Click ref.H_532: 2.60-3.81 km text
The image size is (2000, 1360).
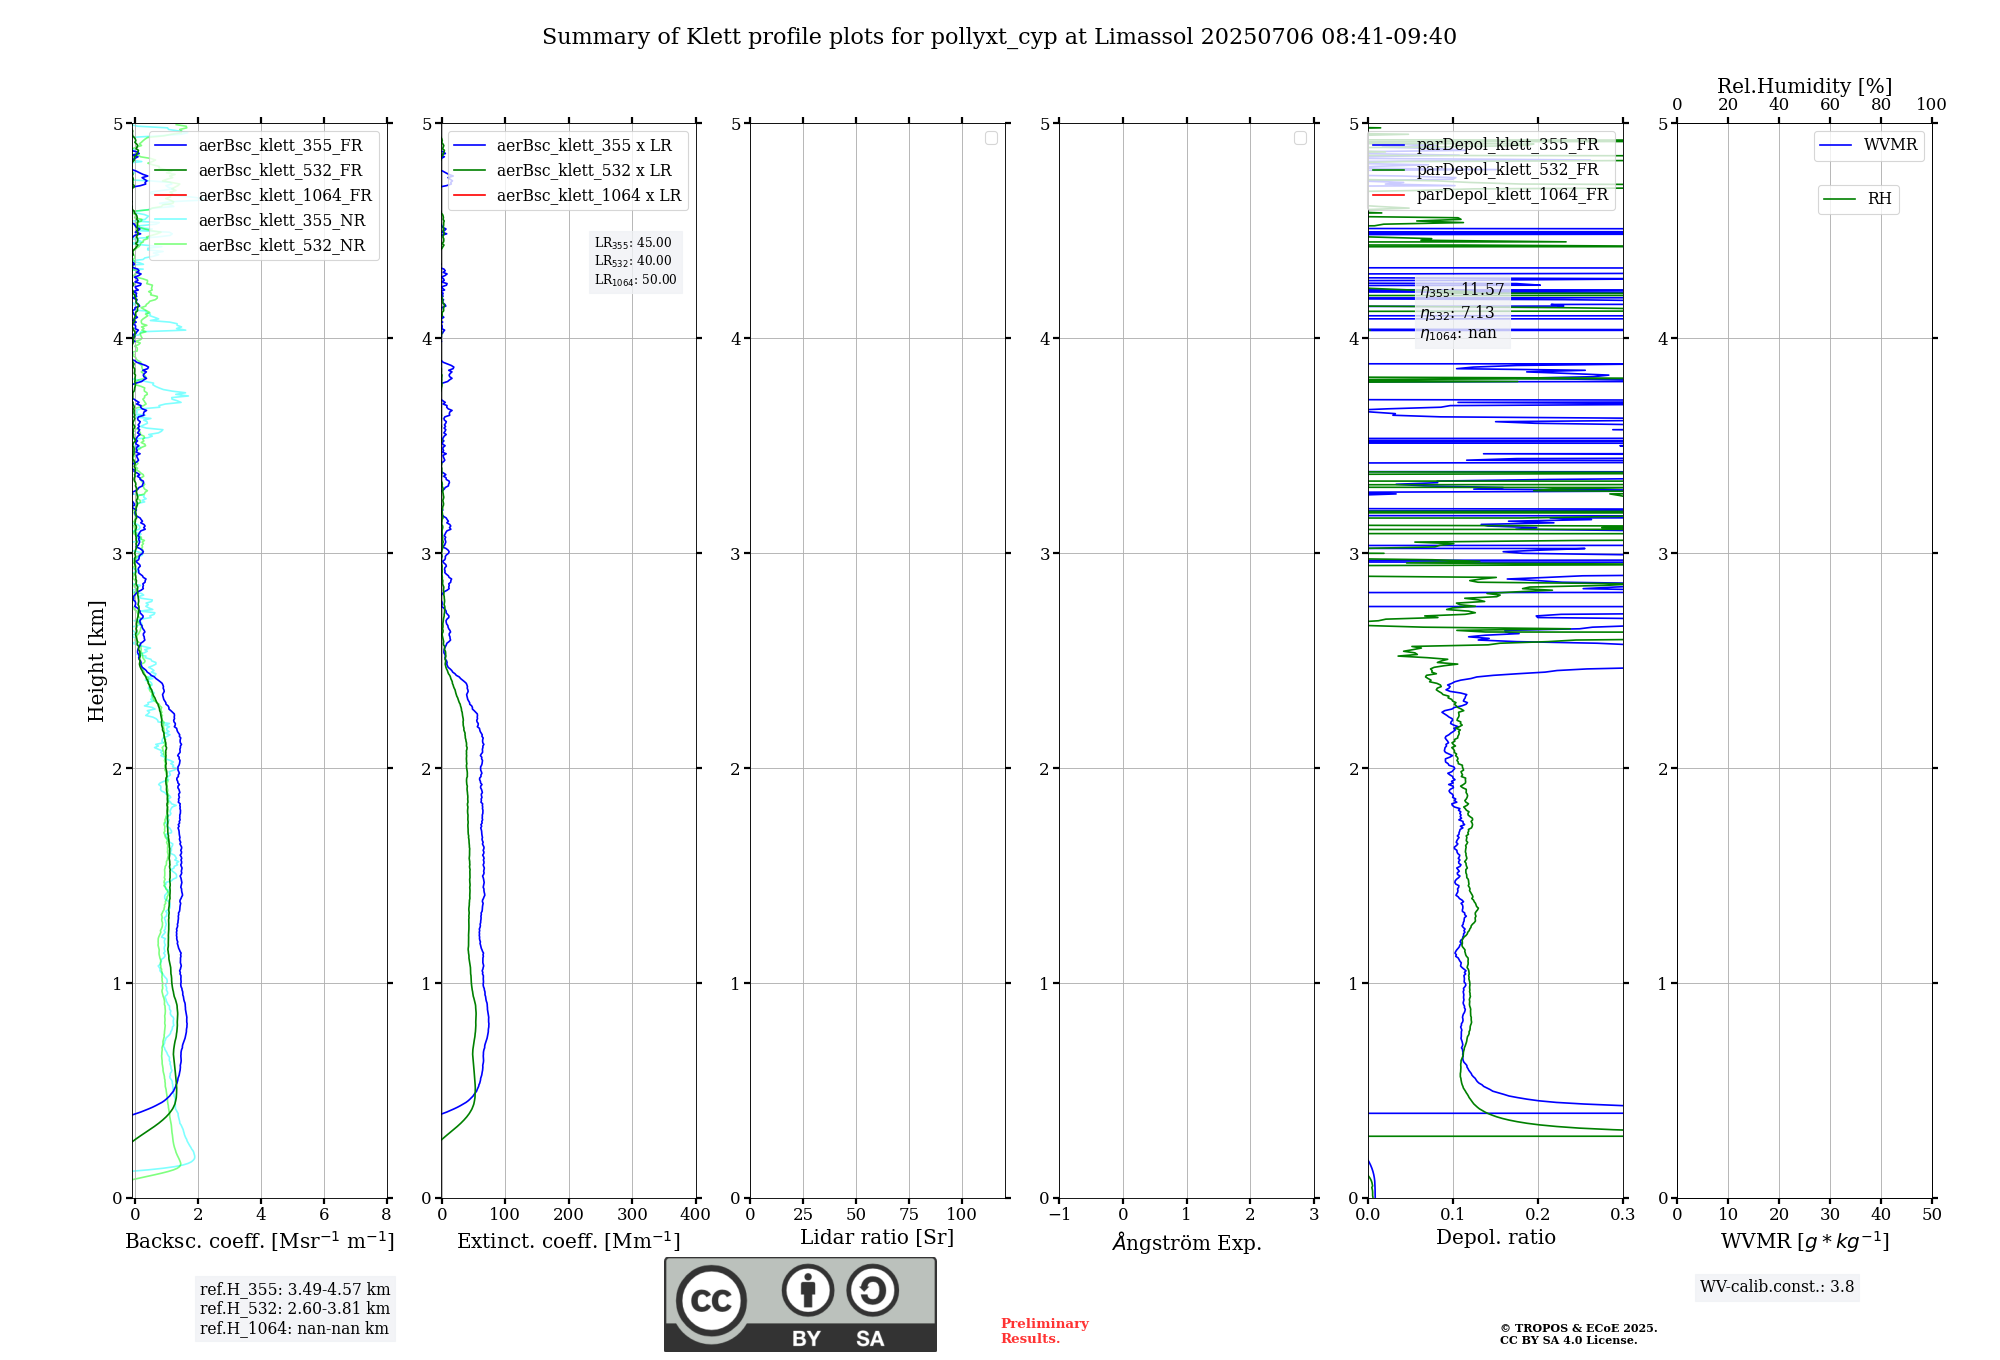pyautogui.click(x=295, y=1309)
